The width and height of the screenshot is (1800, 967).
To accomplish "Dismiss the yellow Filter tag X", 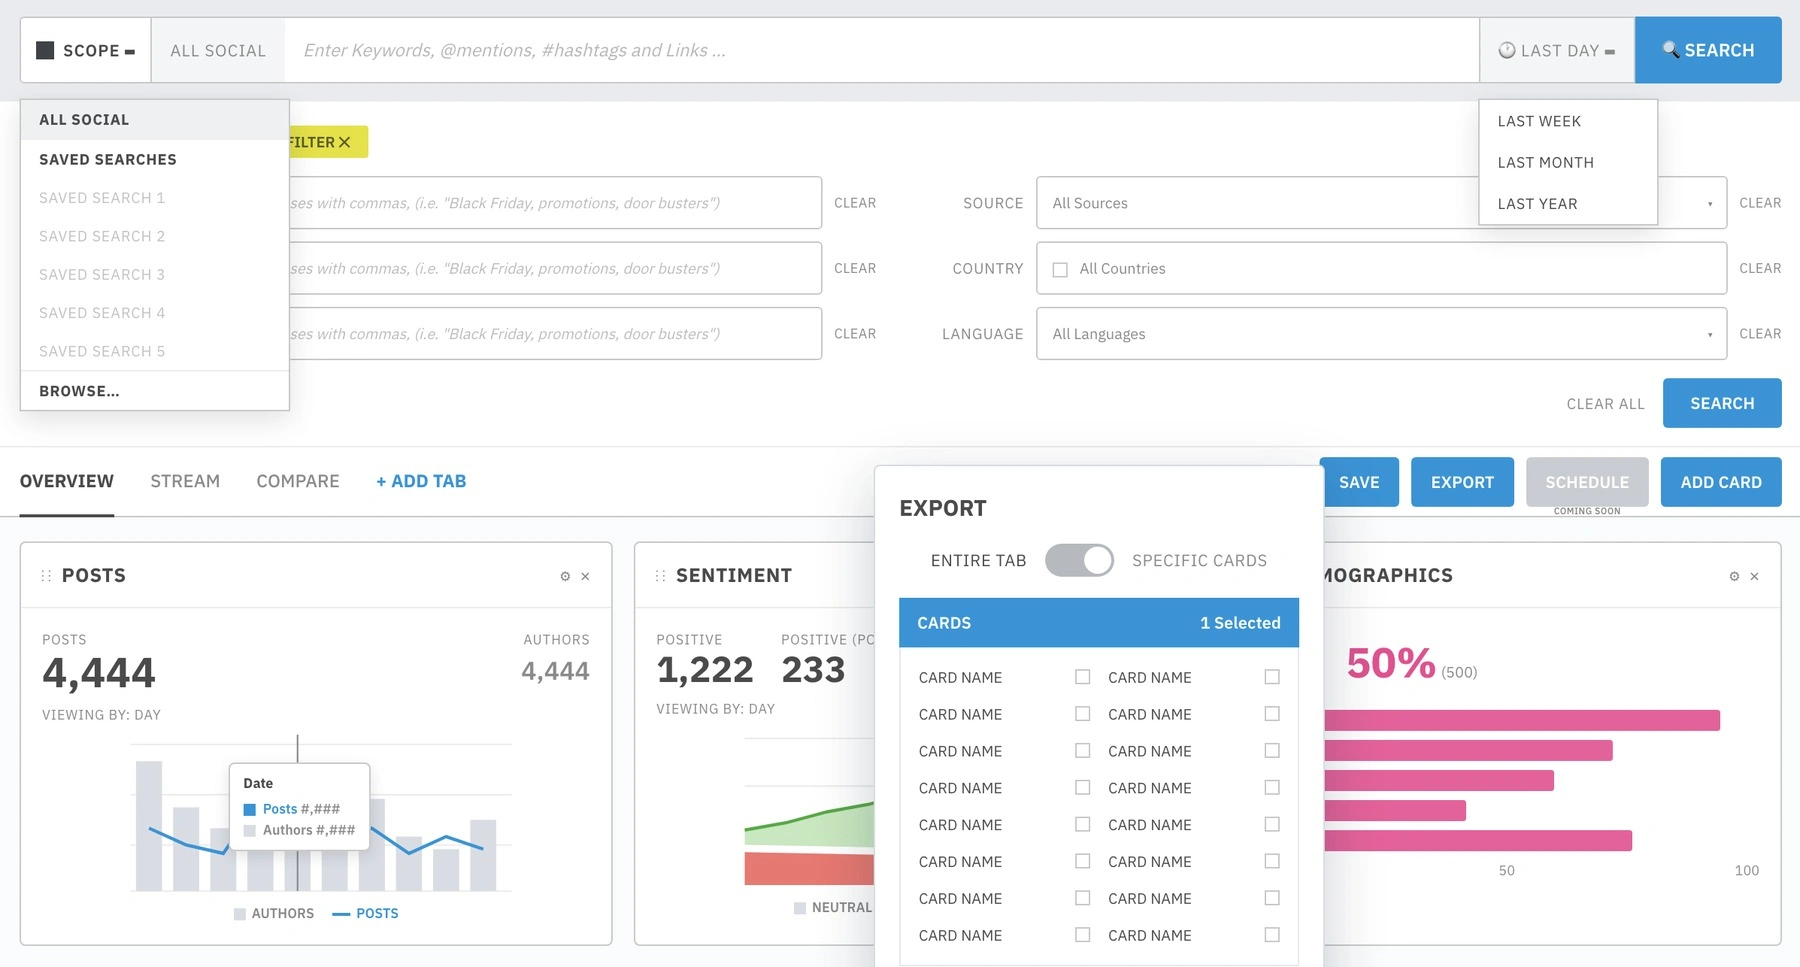I will click(x=344, y=142).
